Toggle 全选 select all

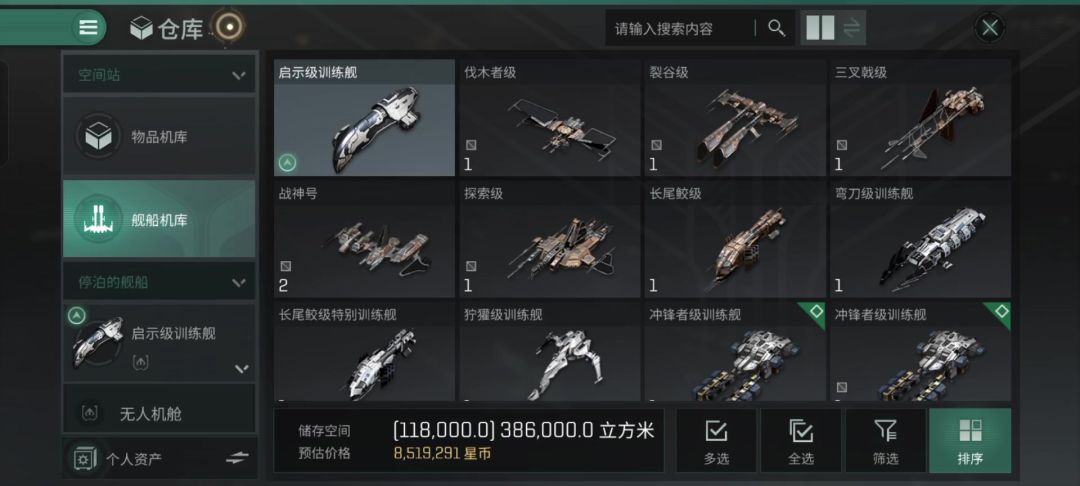point(801,441)
